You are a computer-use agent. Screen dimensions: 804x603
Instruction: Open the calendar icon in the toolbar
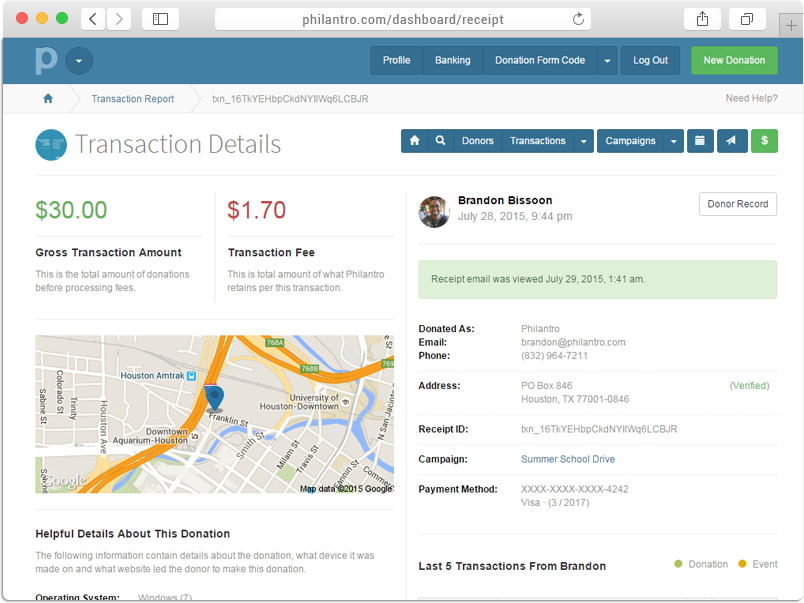point(700,140)
